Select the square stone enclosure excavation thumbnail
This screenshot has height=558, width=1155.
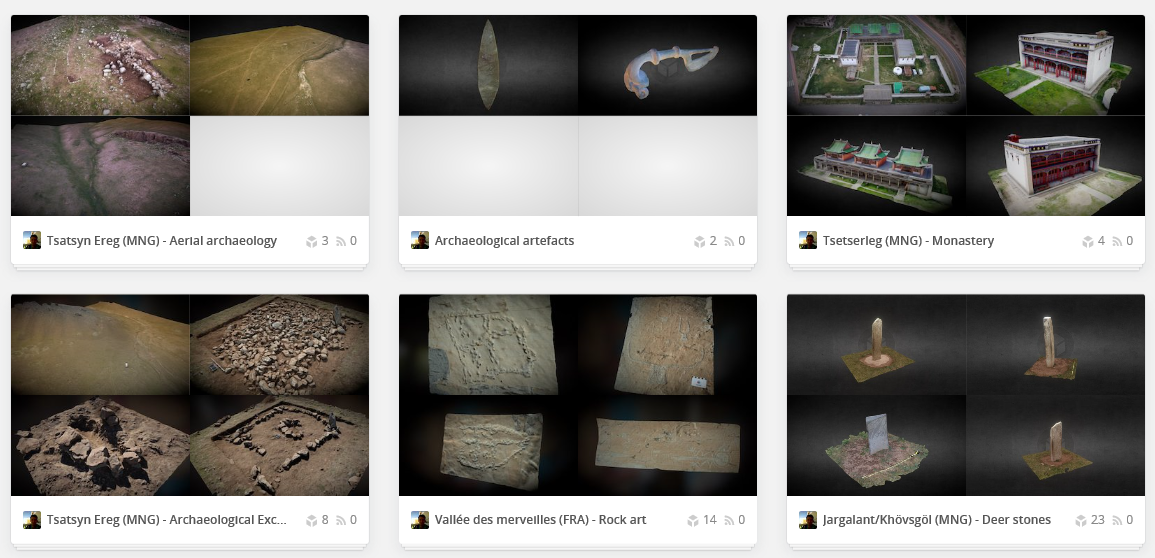tap(280, 445)
